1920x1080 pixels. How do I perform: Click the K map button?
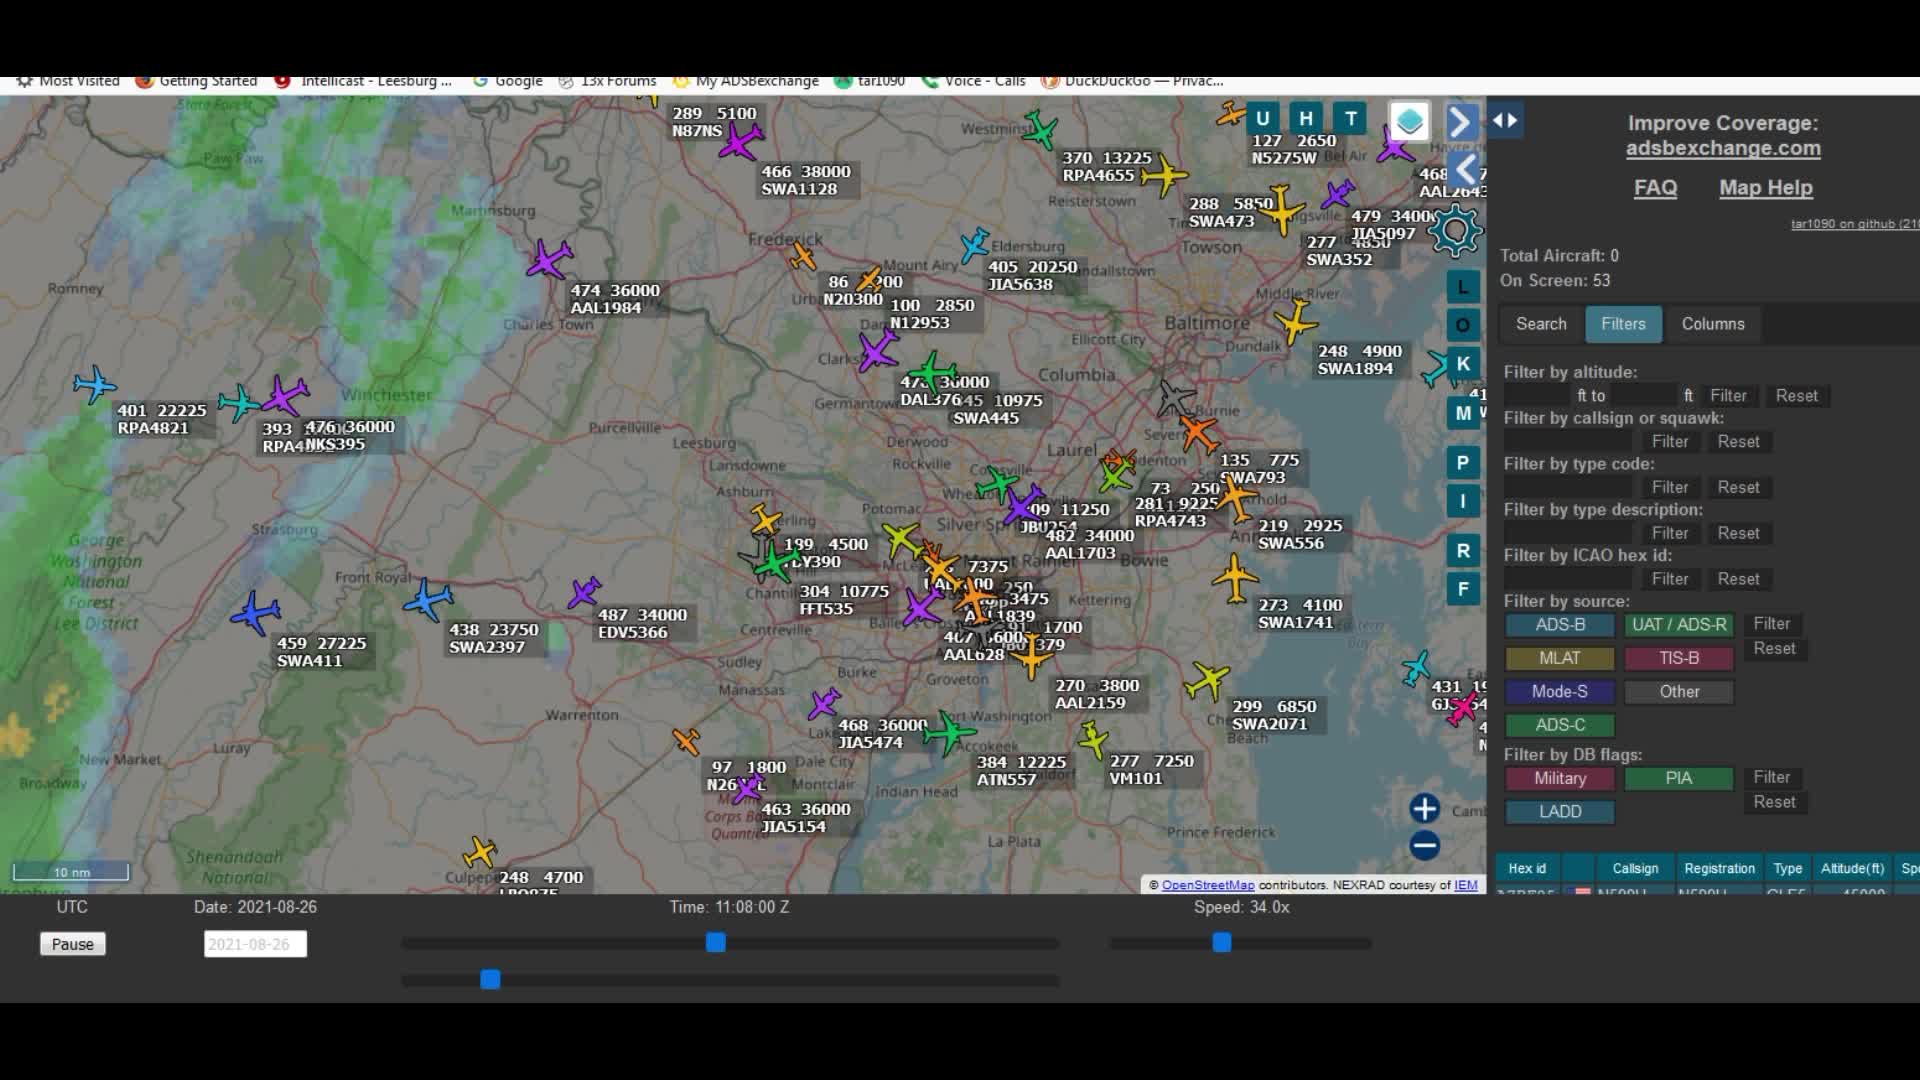[x=1463, y=364]
